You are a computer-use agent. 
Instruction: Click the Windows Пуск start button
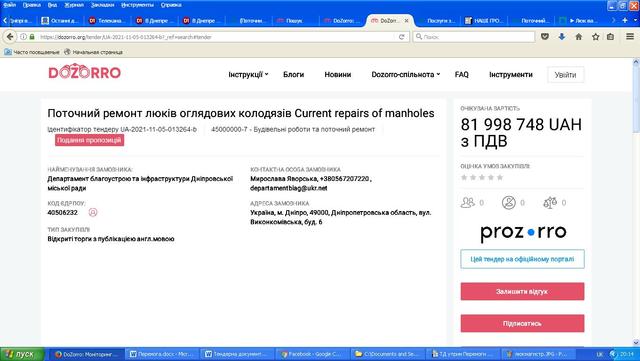tap(22, 354)
